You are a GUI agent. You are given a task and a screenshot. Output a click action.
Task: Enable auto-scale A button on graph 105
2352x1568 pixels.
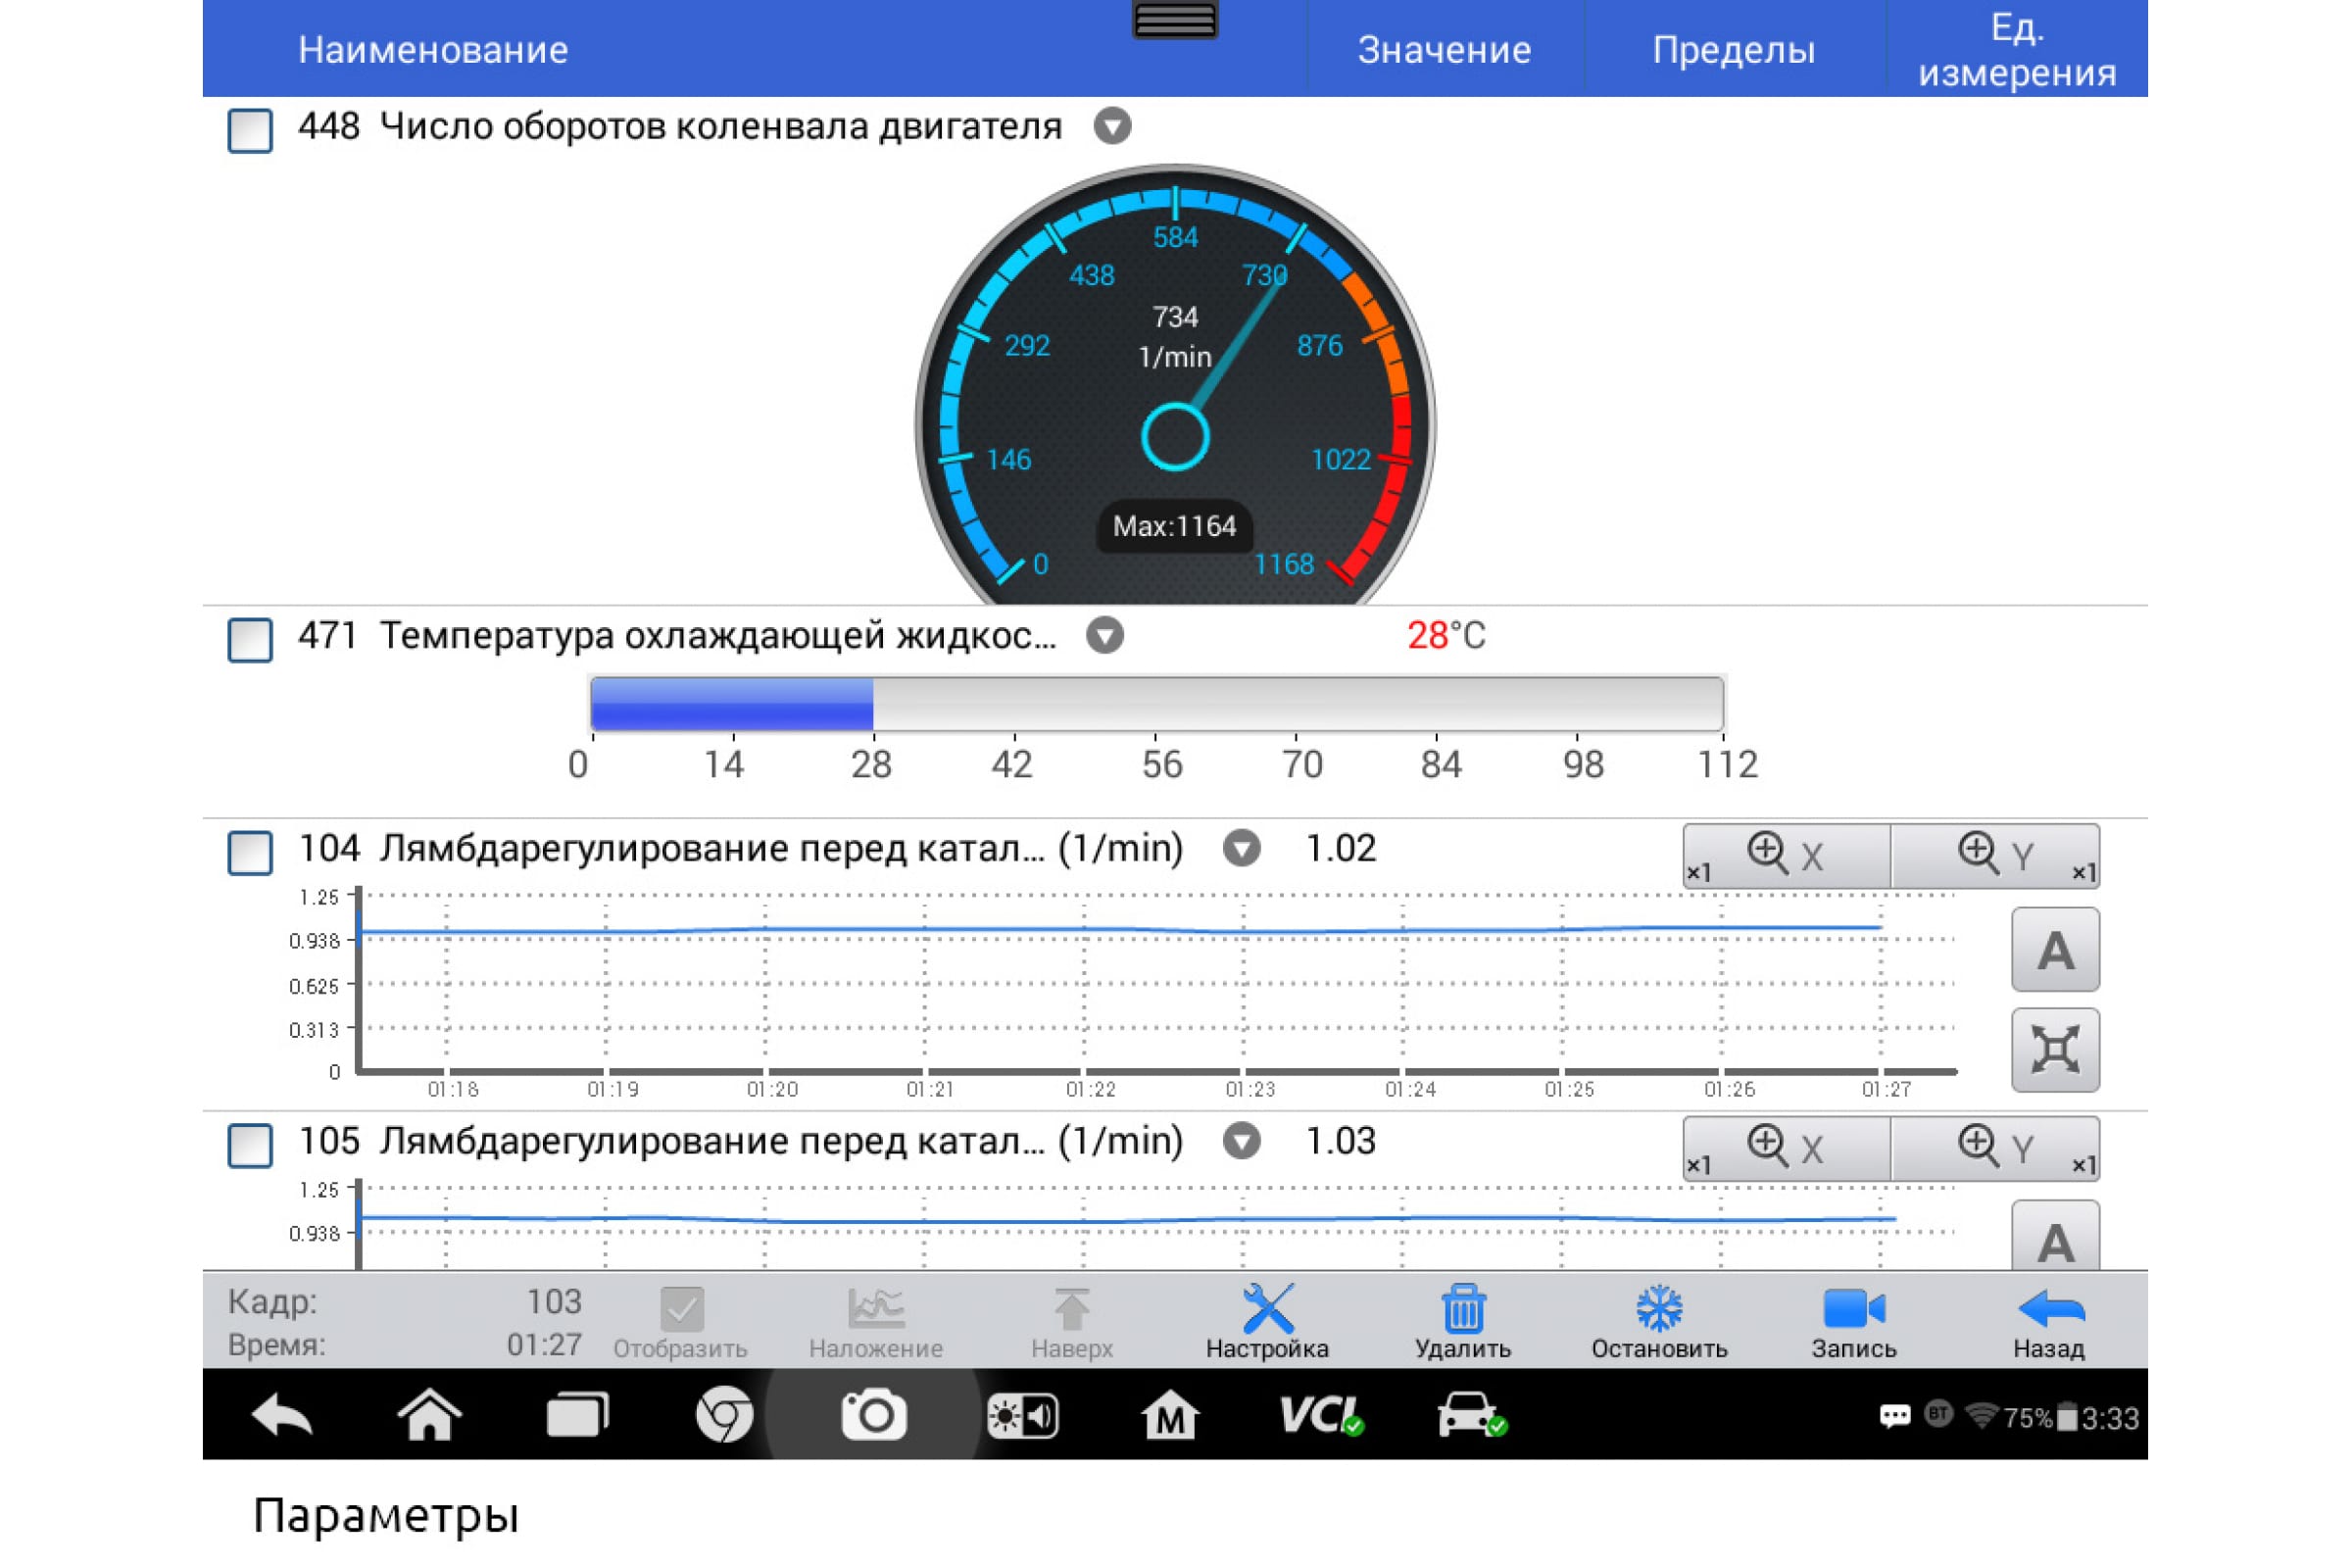click(x=2055, y=1236)
